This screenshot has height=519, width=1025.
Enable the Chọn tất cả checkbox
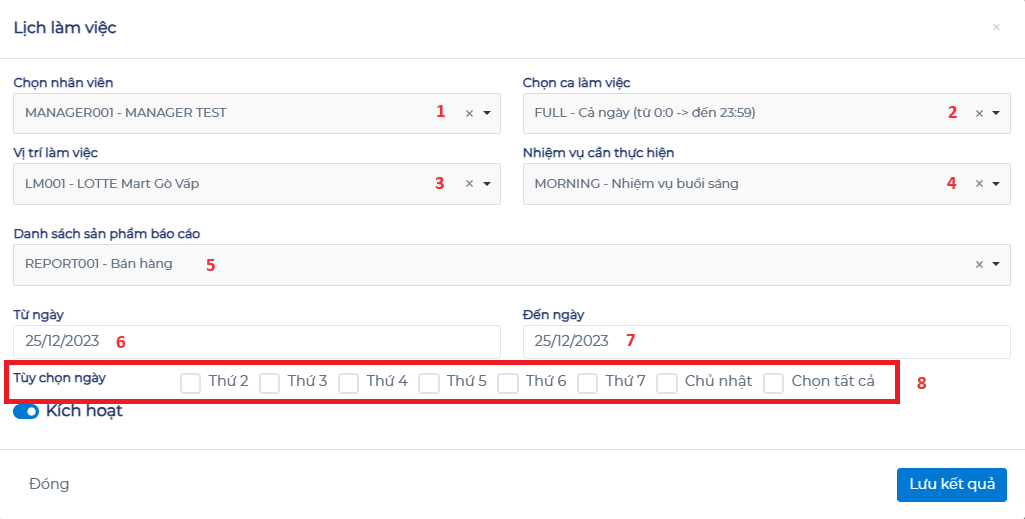tap(773, 382)
